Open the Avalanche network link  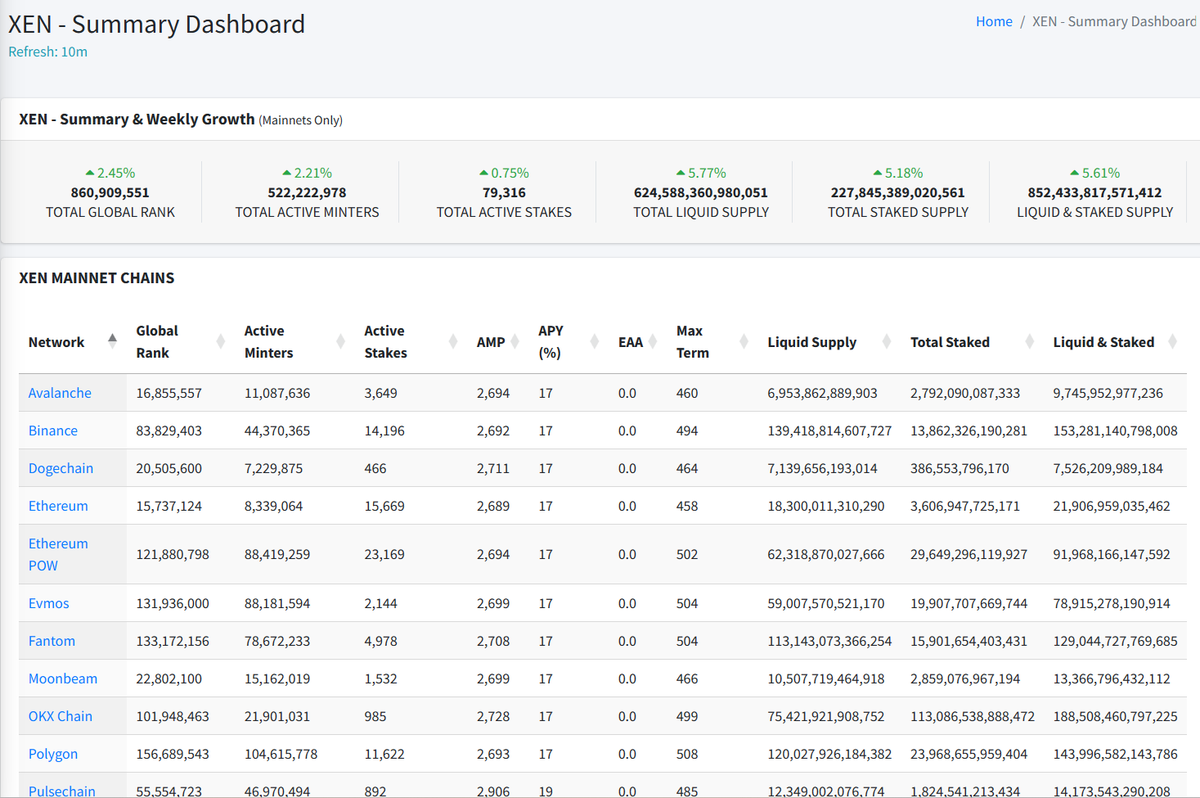(60, 393)
